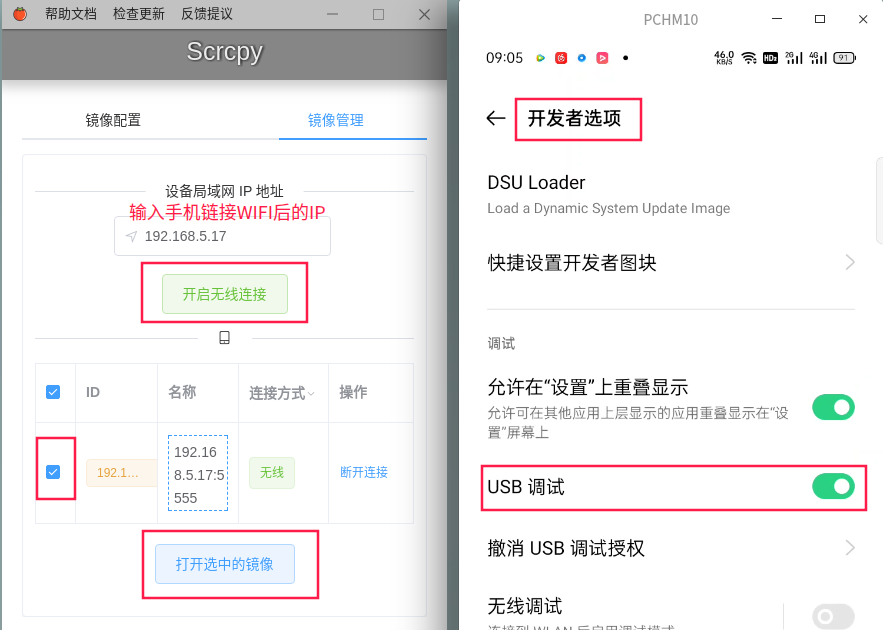Tap the red notification app icon near 09:05
Viewport: 883px width, 630px height.
[x=560, y=58]
